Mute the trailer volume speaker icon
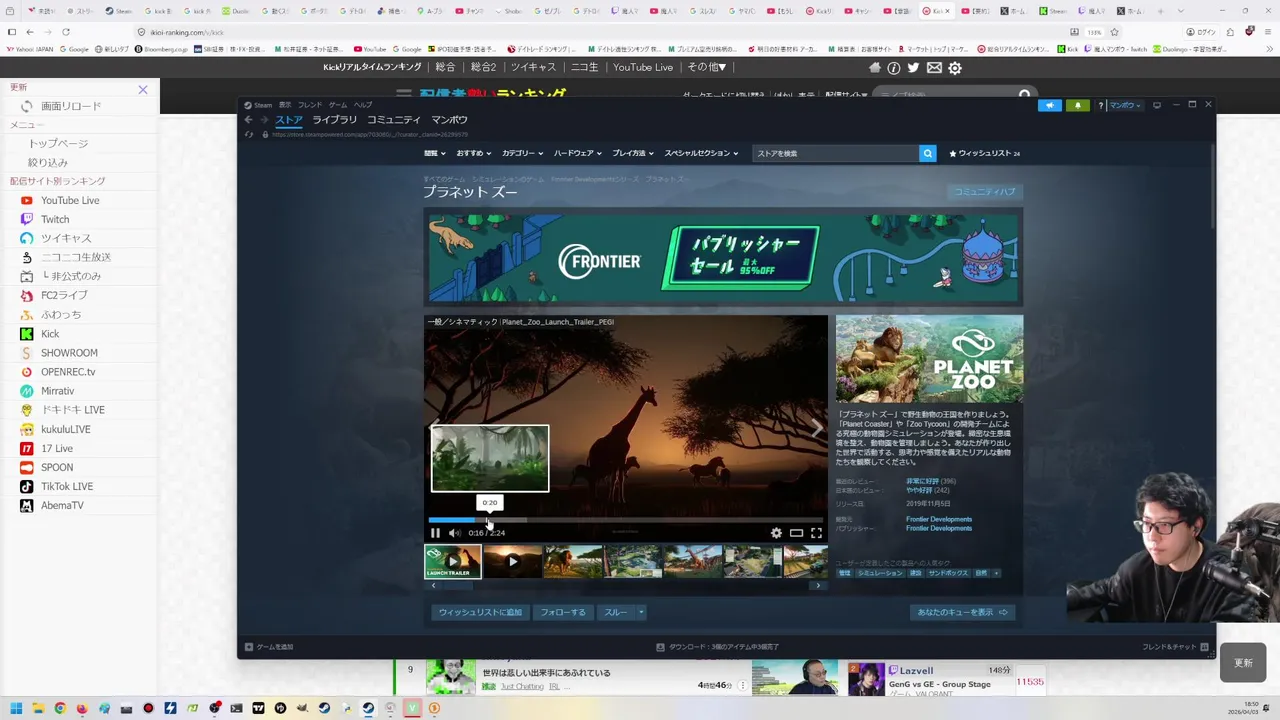 455,533
